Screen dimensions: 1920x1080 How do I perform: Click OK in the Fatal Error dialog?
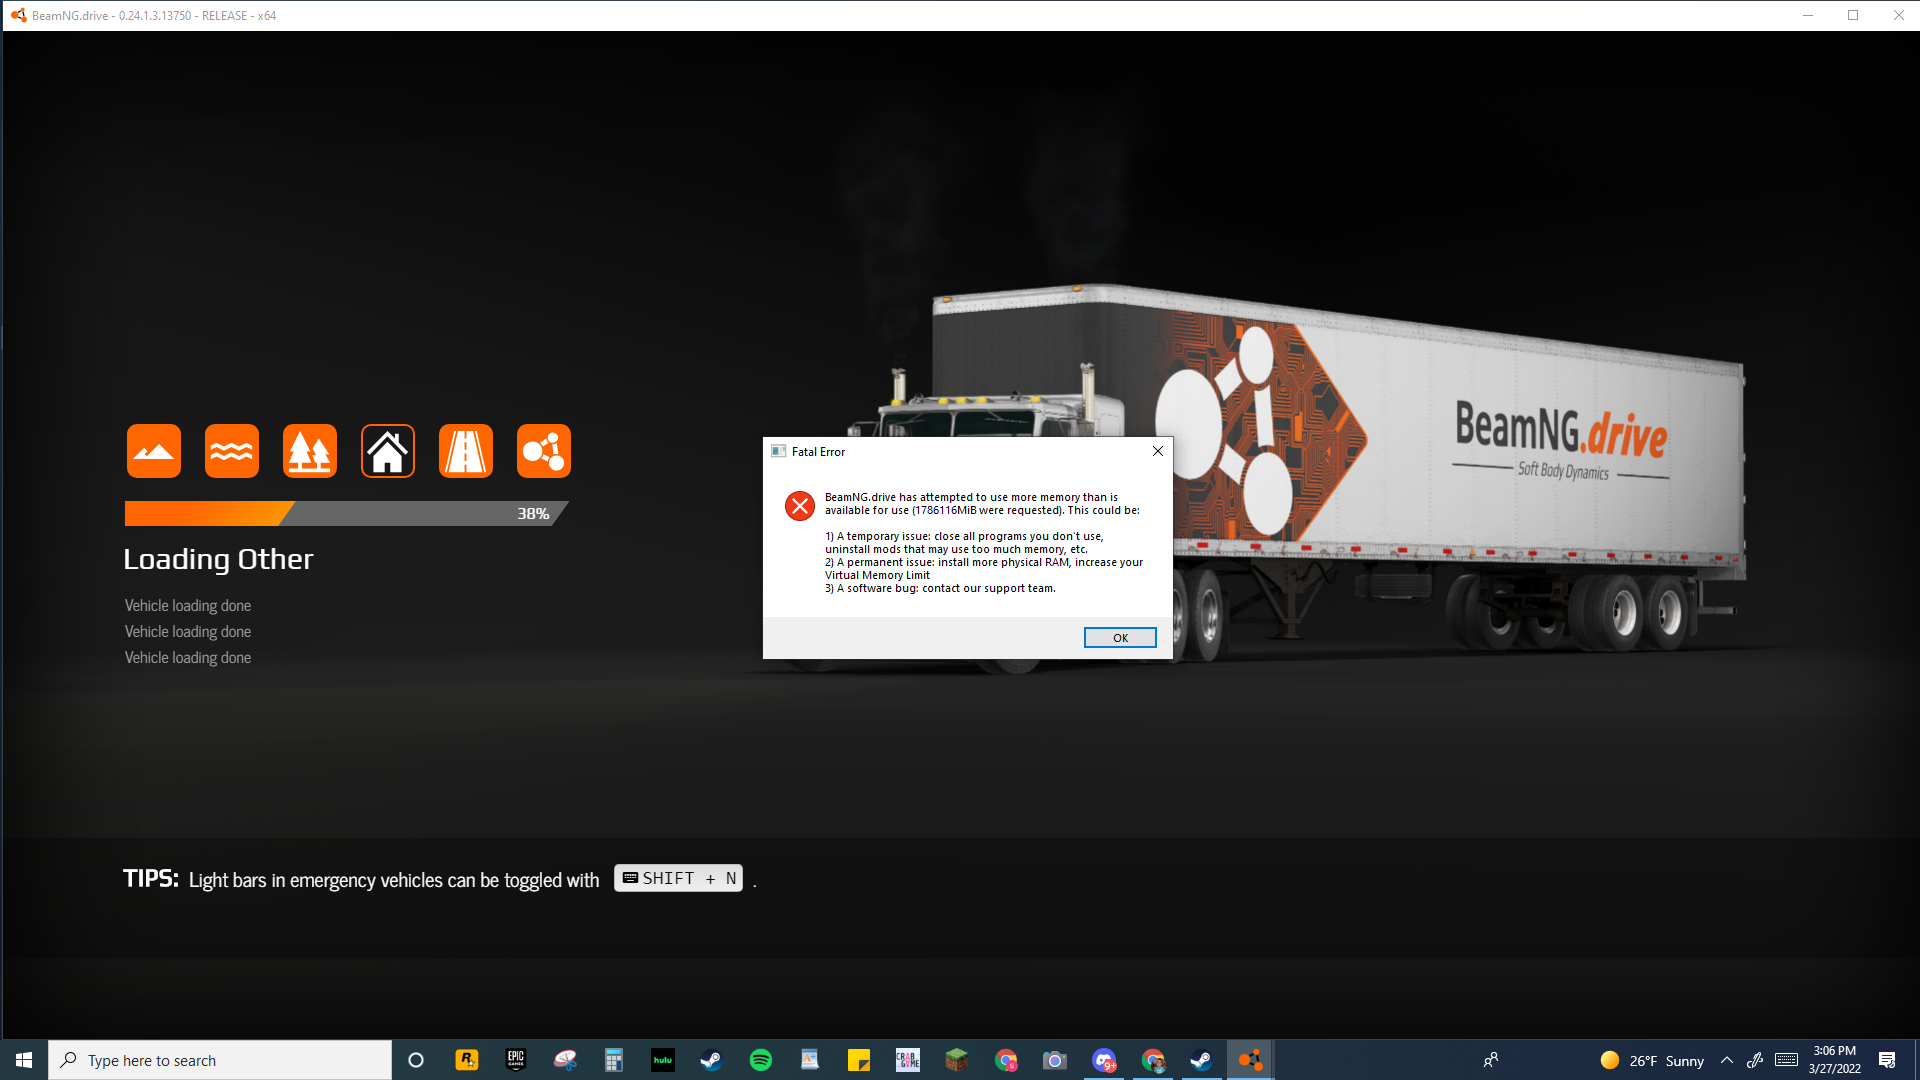[x=1120, y=638]
